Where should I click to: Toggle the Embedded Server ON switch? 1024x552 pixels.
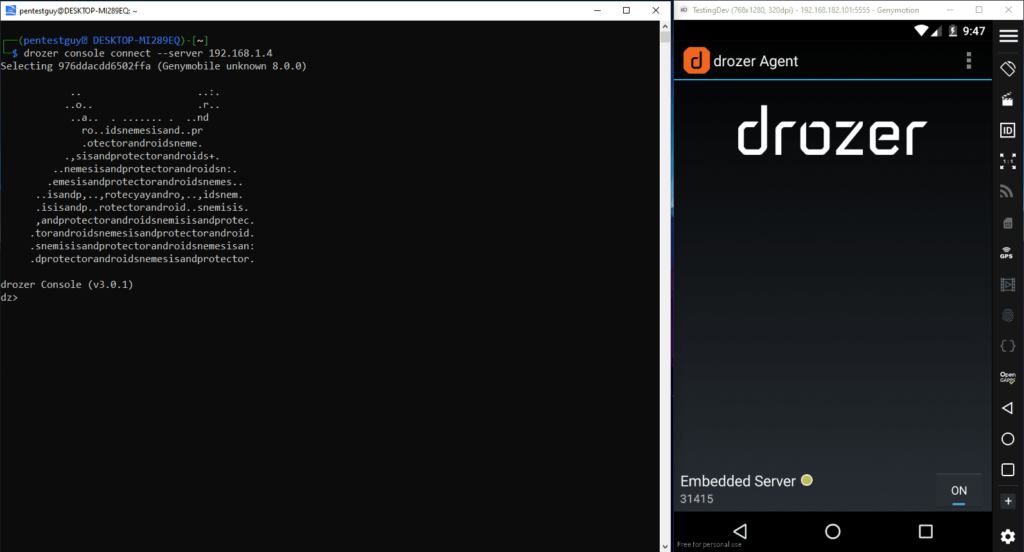pyautogui.click(x=959, y=491)
